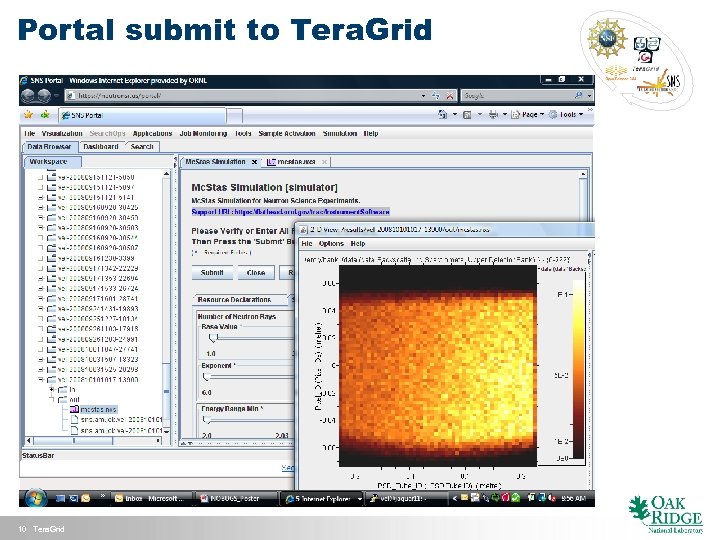Viewport: 720px width, 540px height.
Task: Open the Support URL link
Action: pyautogui.click(x=291, y=212)
